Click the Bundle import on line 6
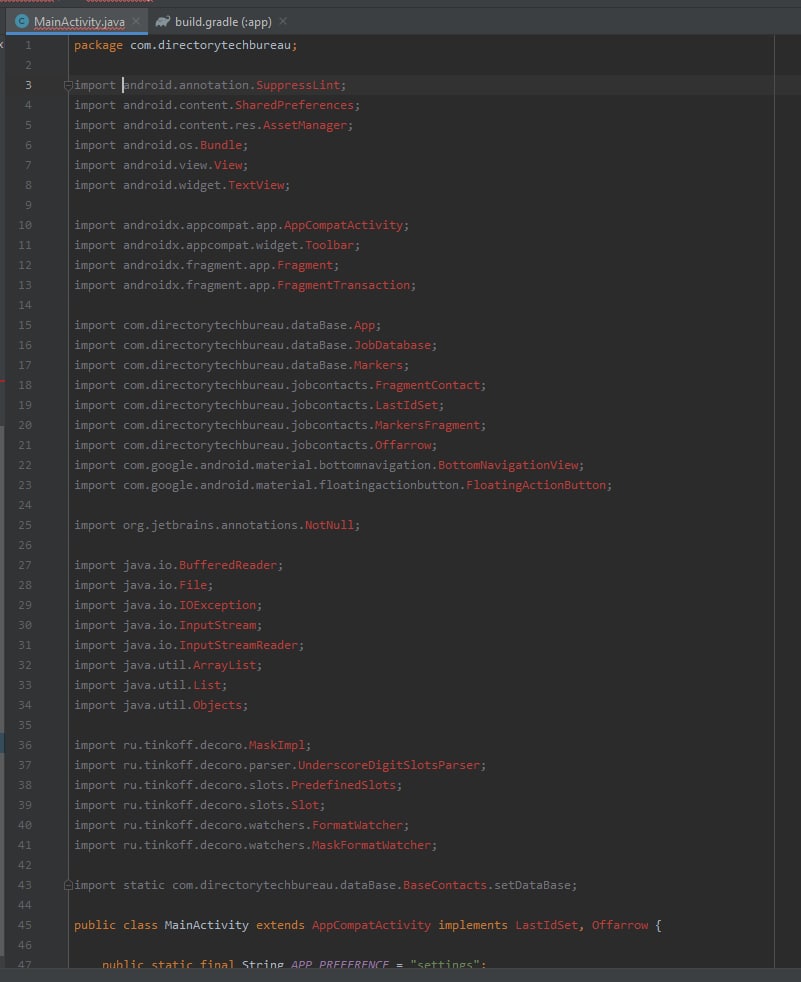Screen dimensions: 801x982 point(221,145)
